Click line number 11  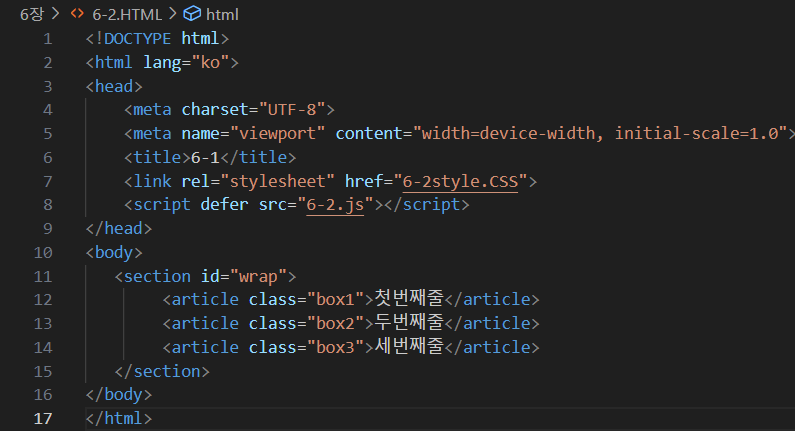[43, 276]
